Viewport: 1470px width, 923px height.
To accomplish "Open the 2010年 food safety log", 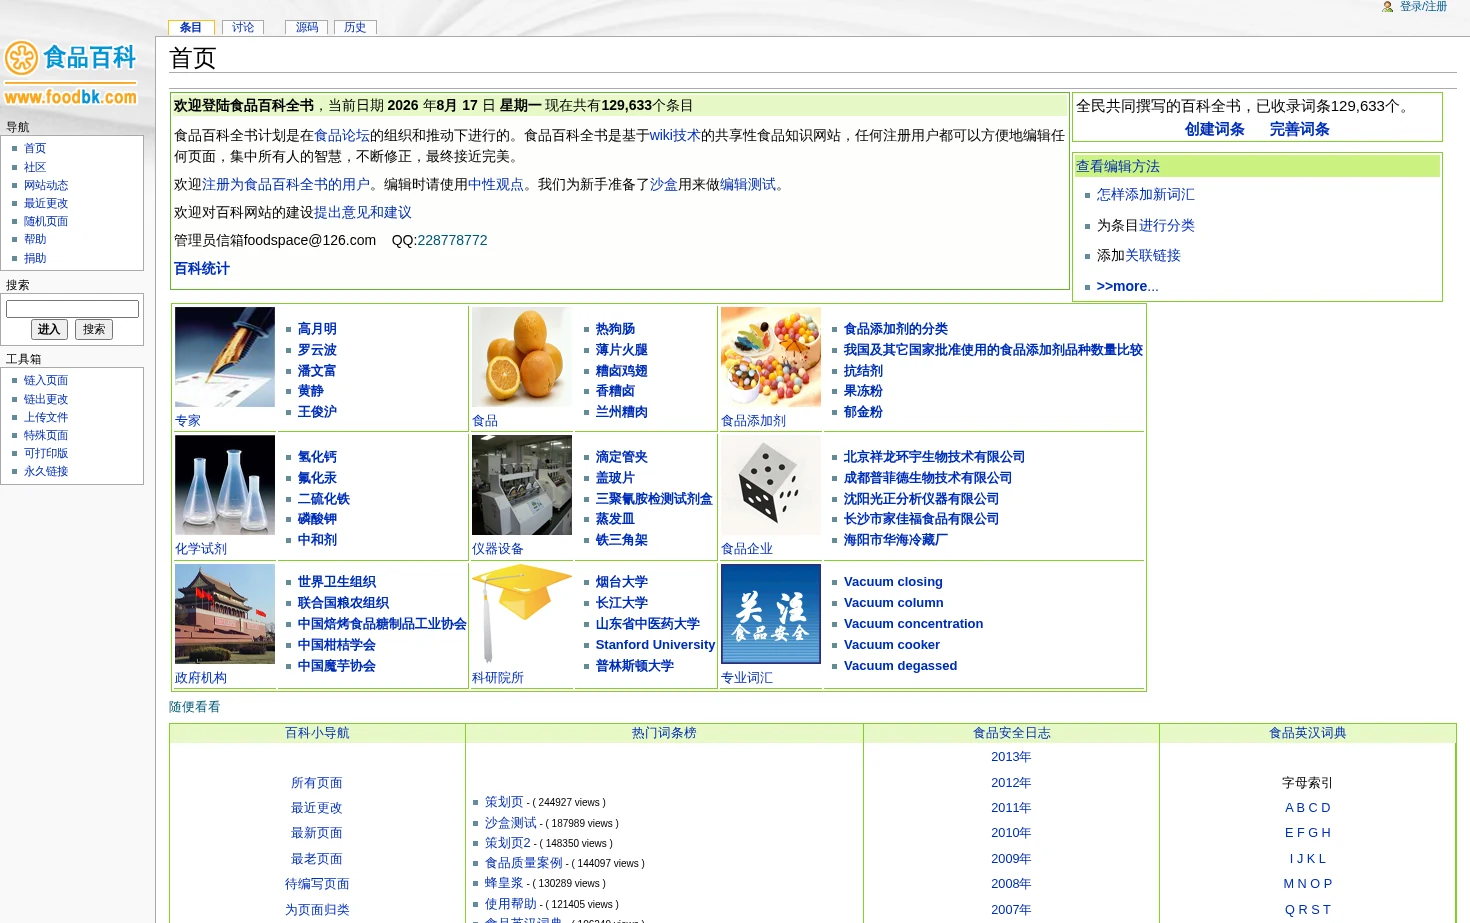I will click(1011, 832).
